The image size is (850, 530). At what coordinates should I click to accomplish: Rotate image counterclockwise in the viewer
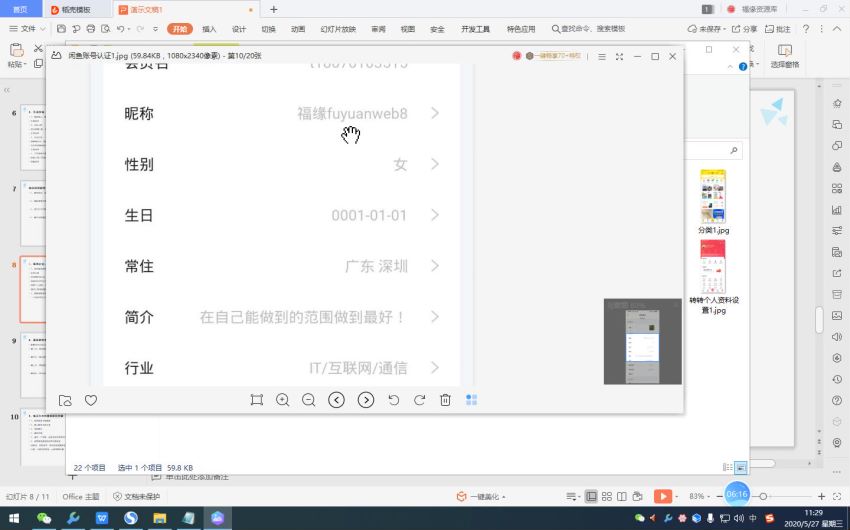394,400
